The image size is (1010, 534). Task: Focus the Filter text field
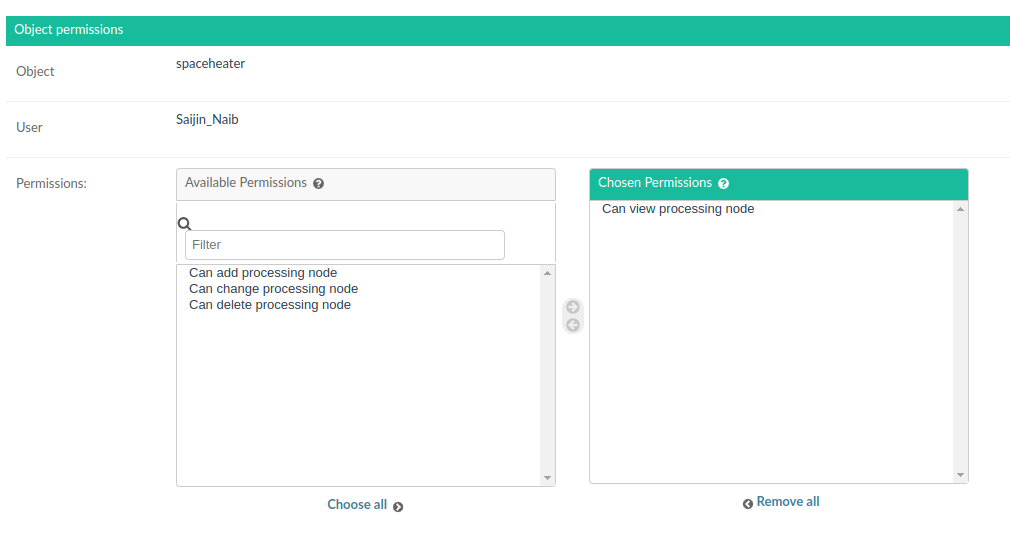click(x=345, y=245)
